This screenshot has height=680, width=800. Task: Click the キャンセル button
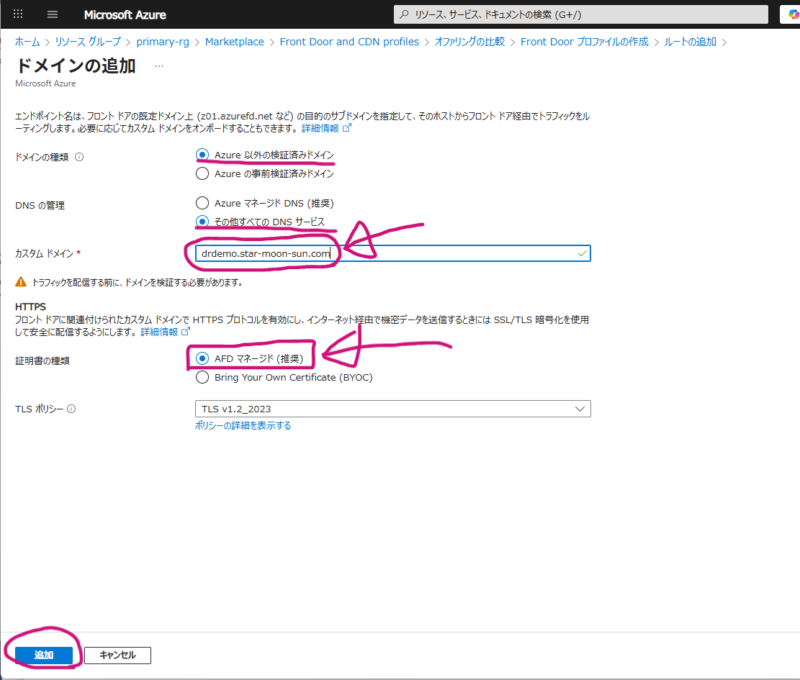117,655
